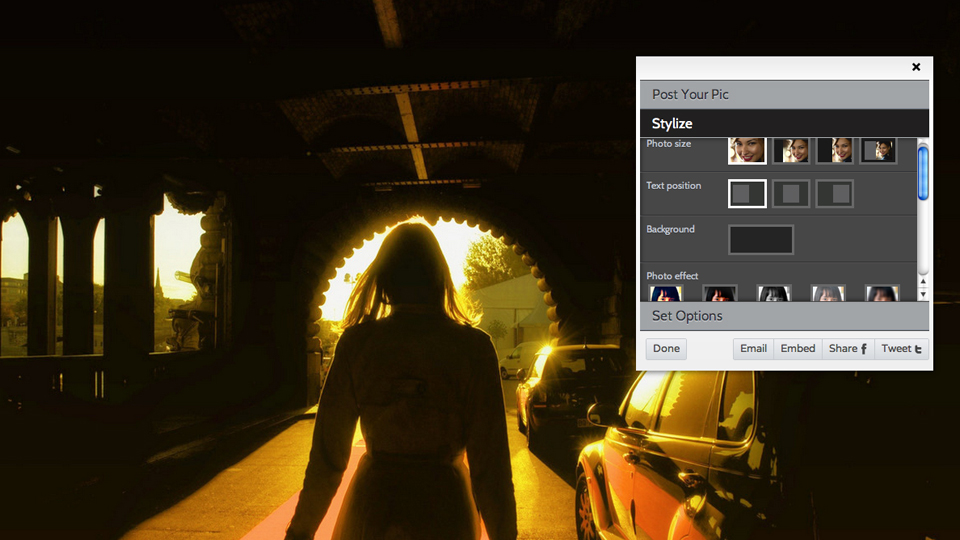Select the first full-size photo size option
This screenshot has width=960, height=540.
click(x=747, y=151)
